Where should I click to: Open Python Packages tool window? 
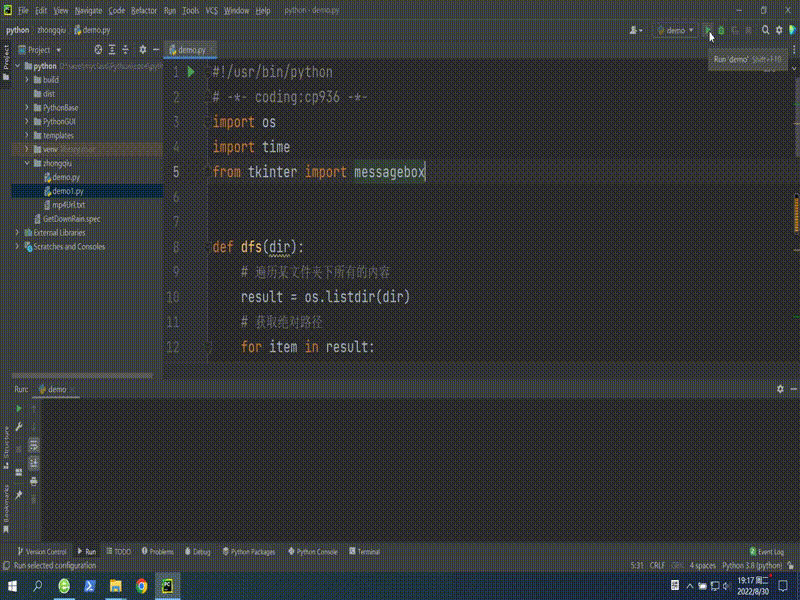pyautogui.click(x=249, y=552)
